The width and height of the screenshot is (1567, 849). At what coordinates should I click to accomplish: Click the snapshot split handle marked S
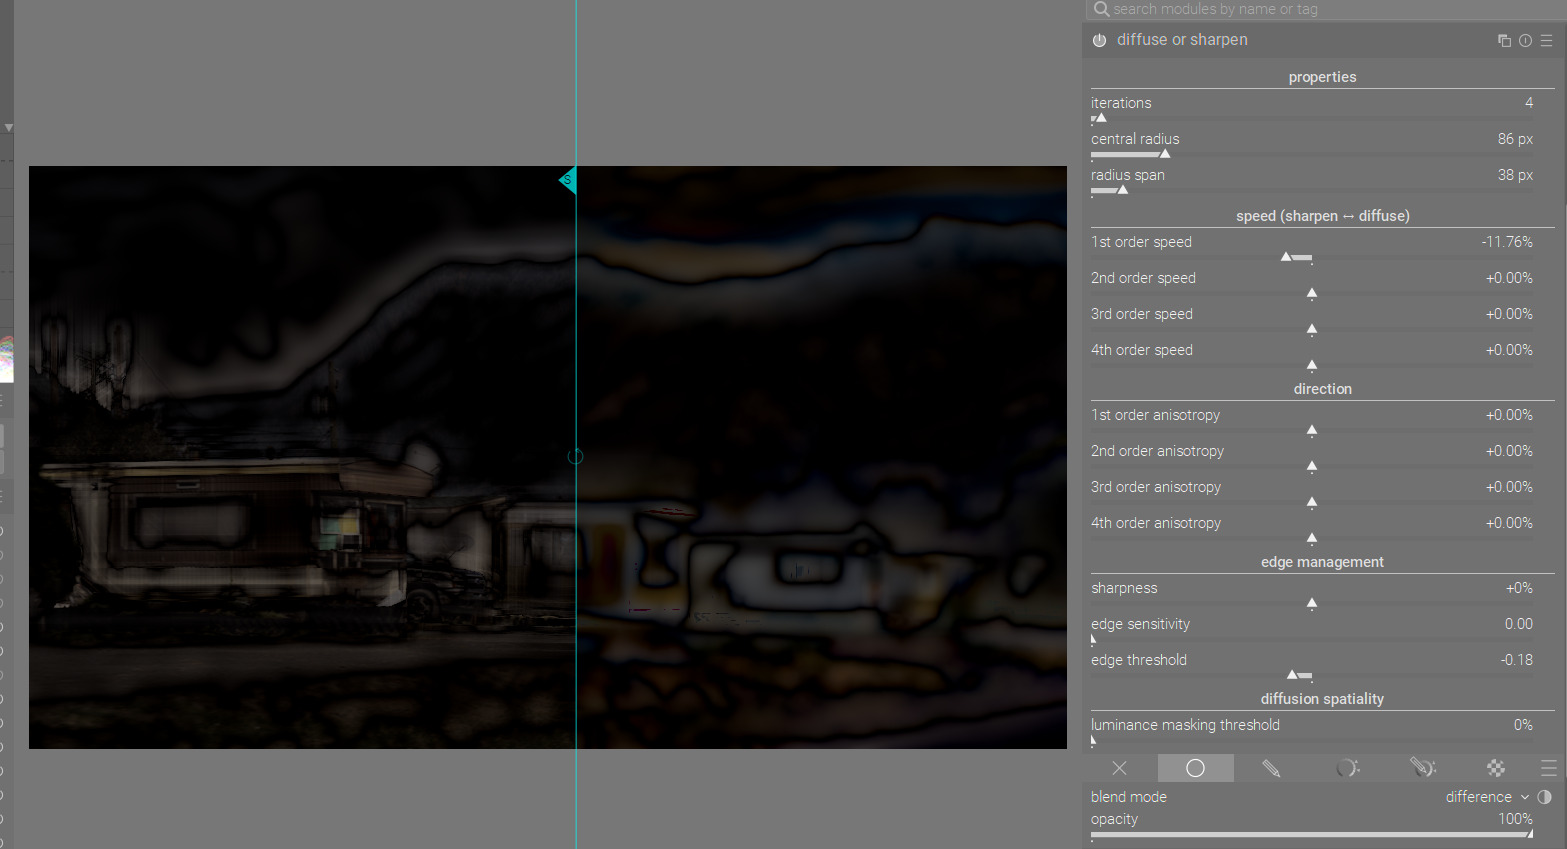coord(567,180)
